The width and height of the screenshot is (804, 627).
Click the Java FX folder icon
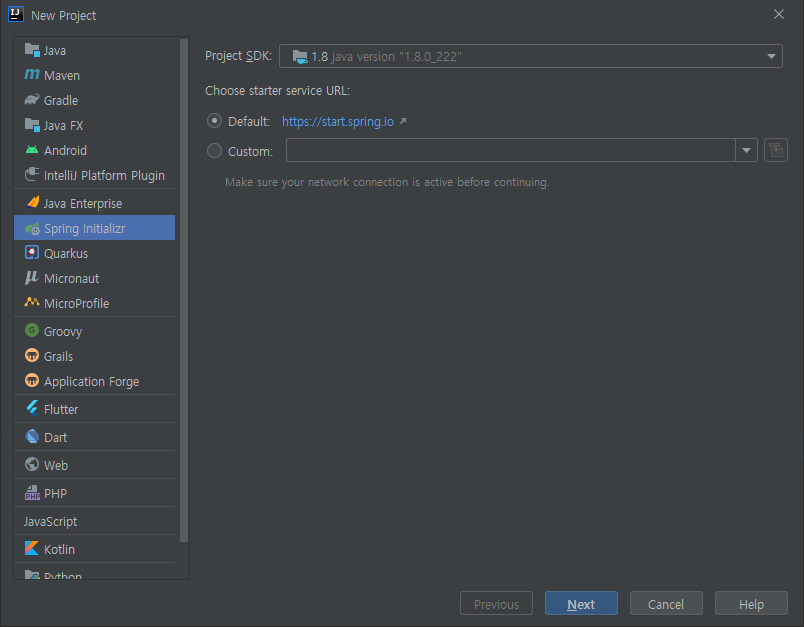pos(32,125)
